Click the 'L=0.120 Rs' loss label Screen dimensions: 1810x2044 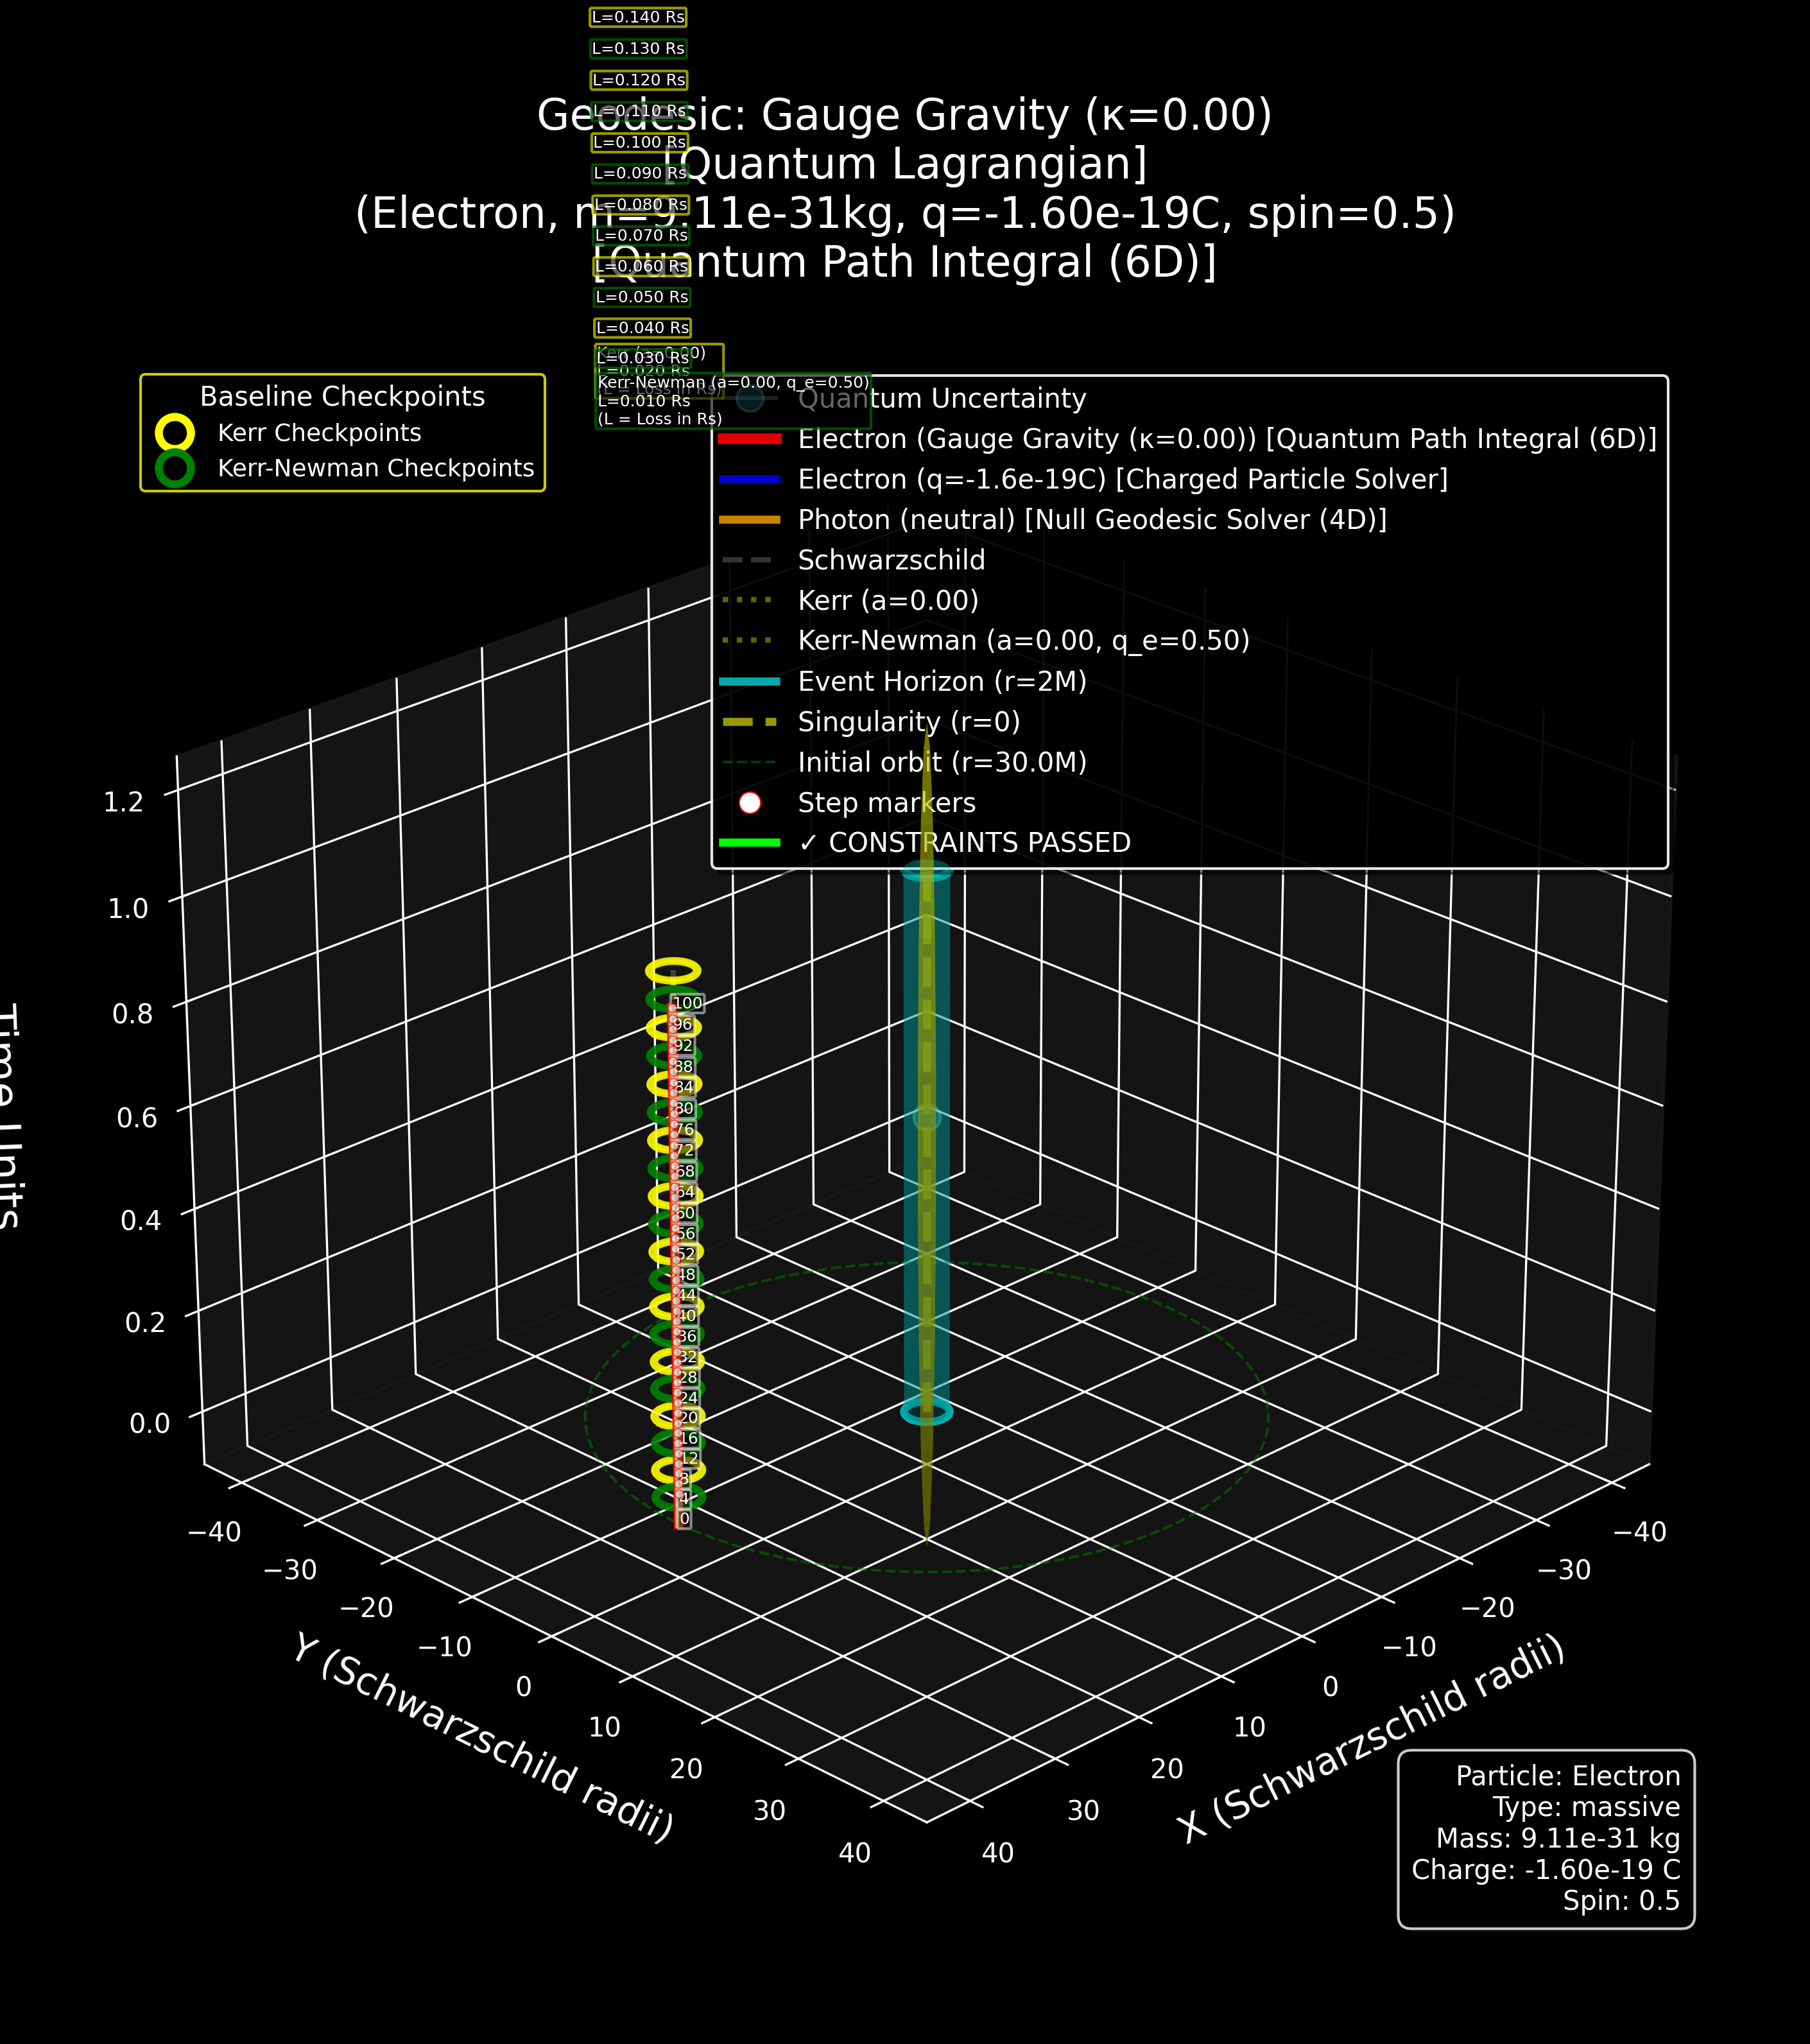coord(639,80)
